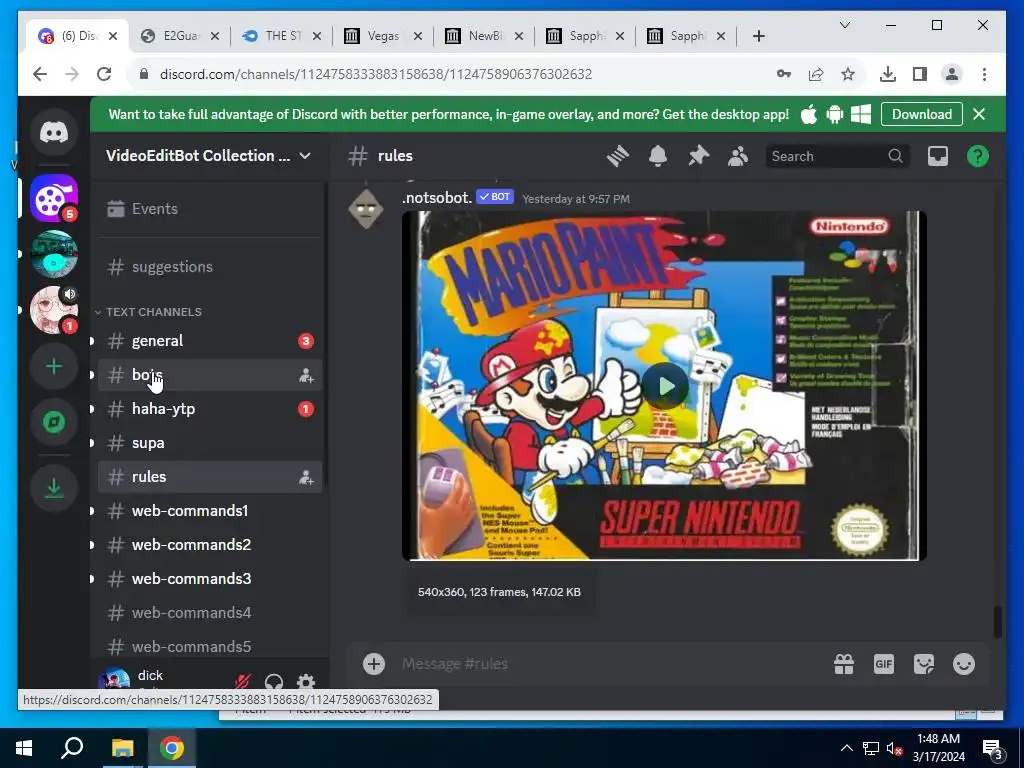Open the Events item
This screenshot has height=768, width=1024.
pos(209,209)
